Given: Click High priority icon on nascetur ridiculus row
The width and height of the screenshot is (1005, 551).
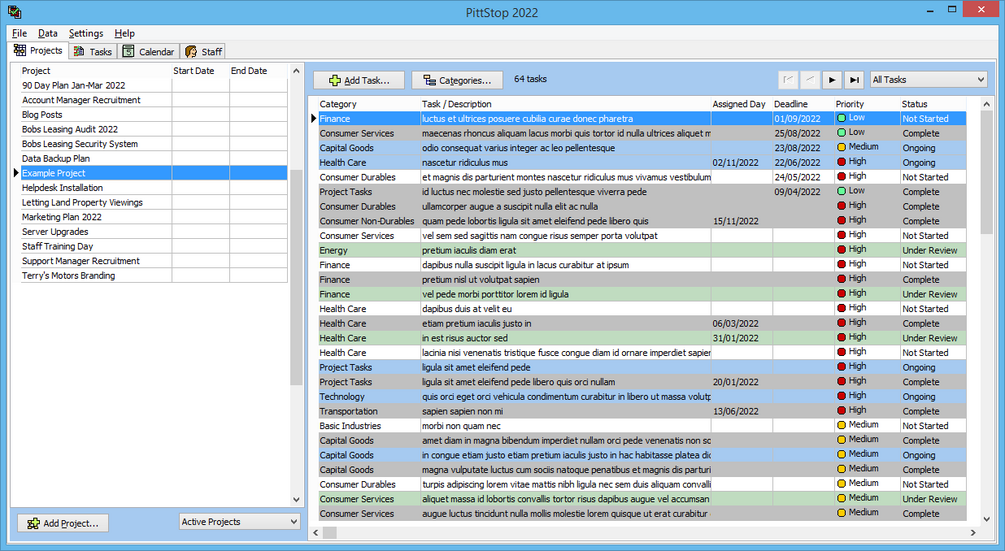Looking at the screenshot, I should pyautogui.click(x=842, y=162).
